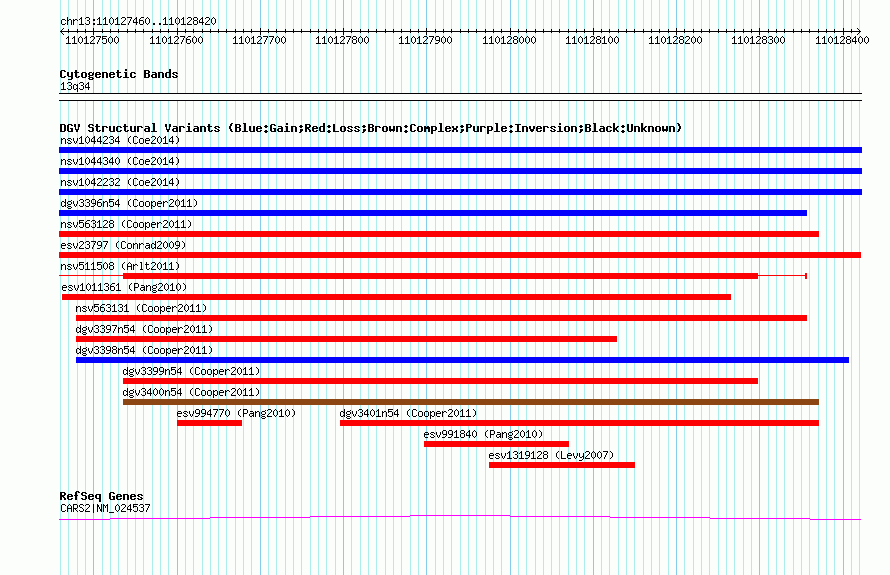The height and width of the screenshot is (575, 890).
Task: Click the dgv3399n54 (Cooper2011) red bar
Action: tap(440, 381)
